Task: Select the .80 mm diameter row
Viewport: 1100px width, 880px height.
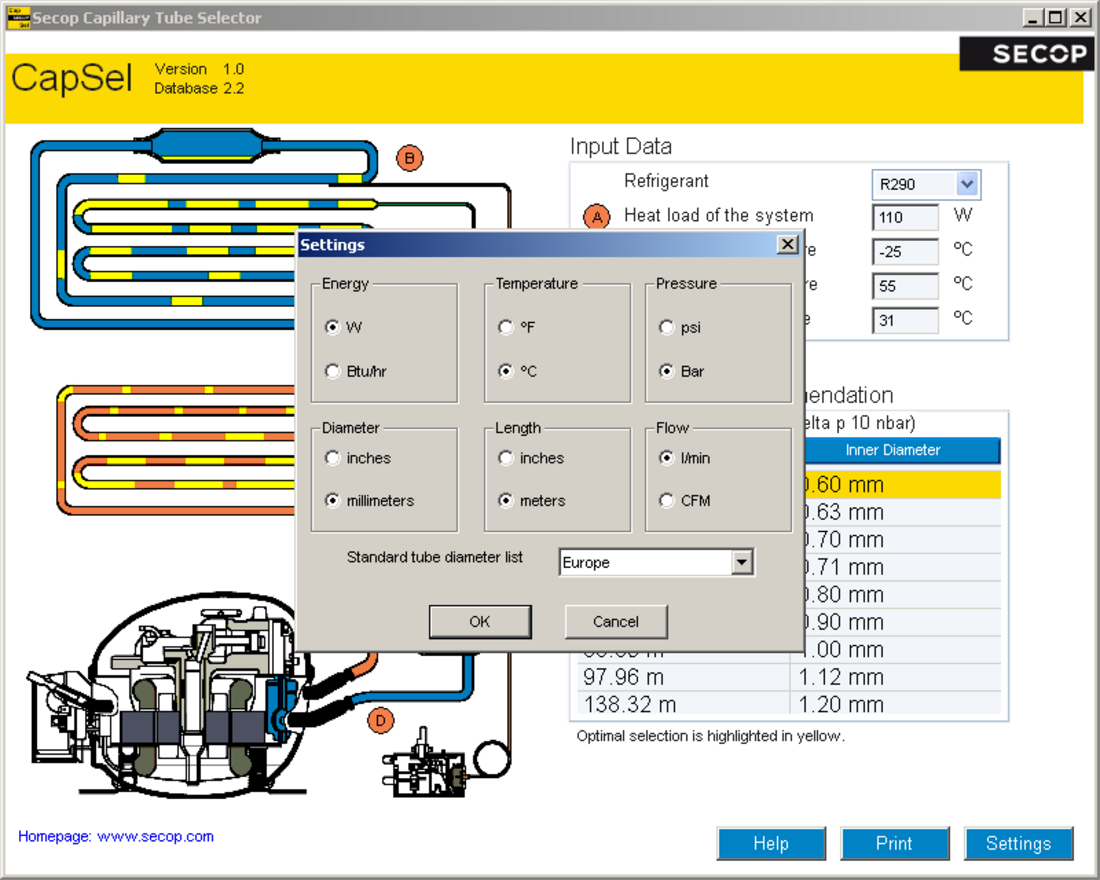Action: pyautogui.click(x=901, y=594)
